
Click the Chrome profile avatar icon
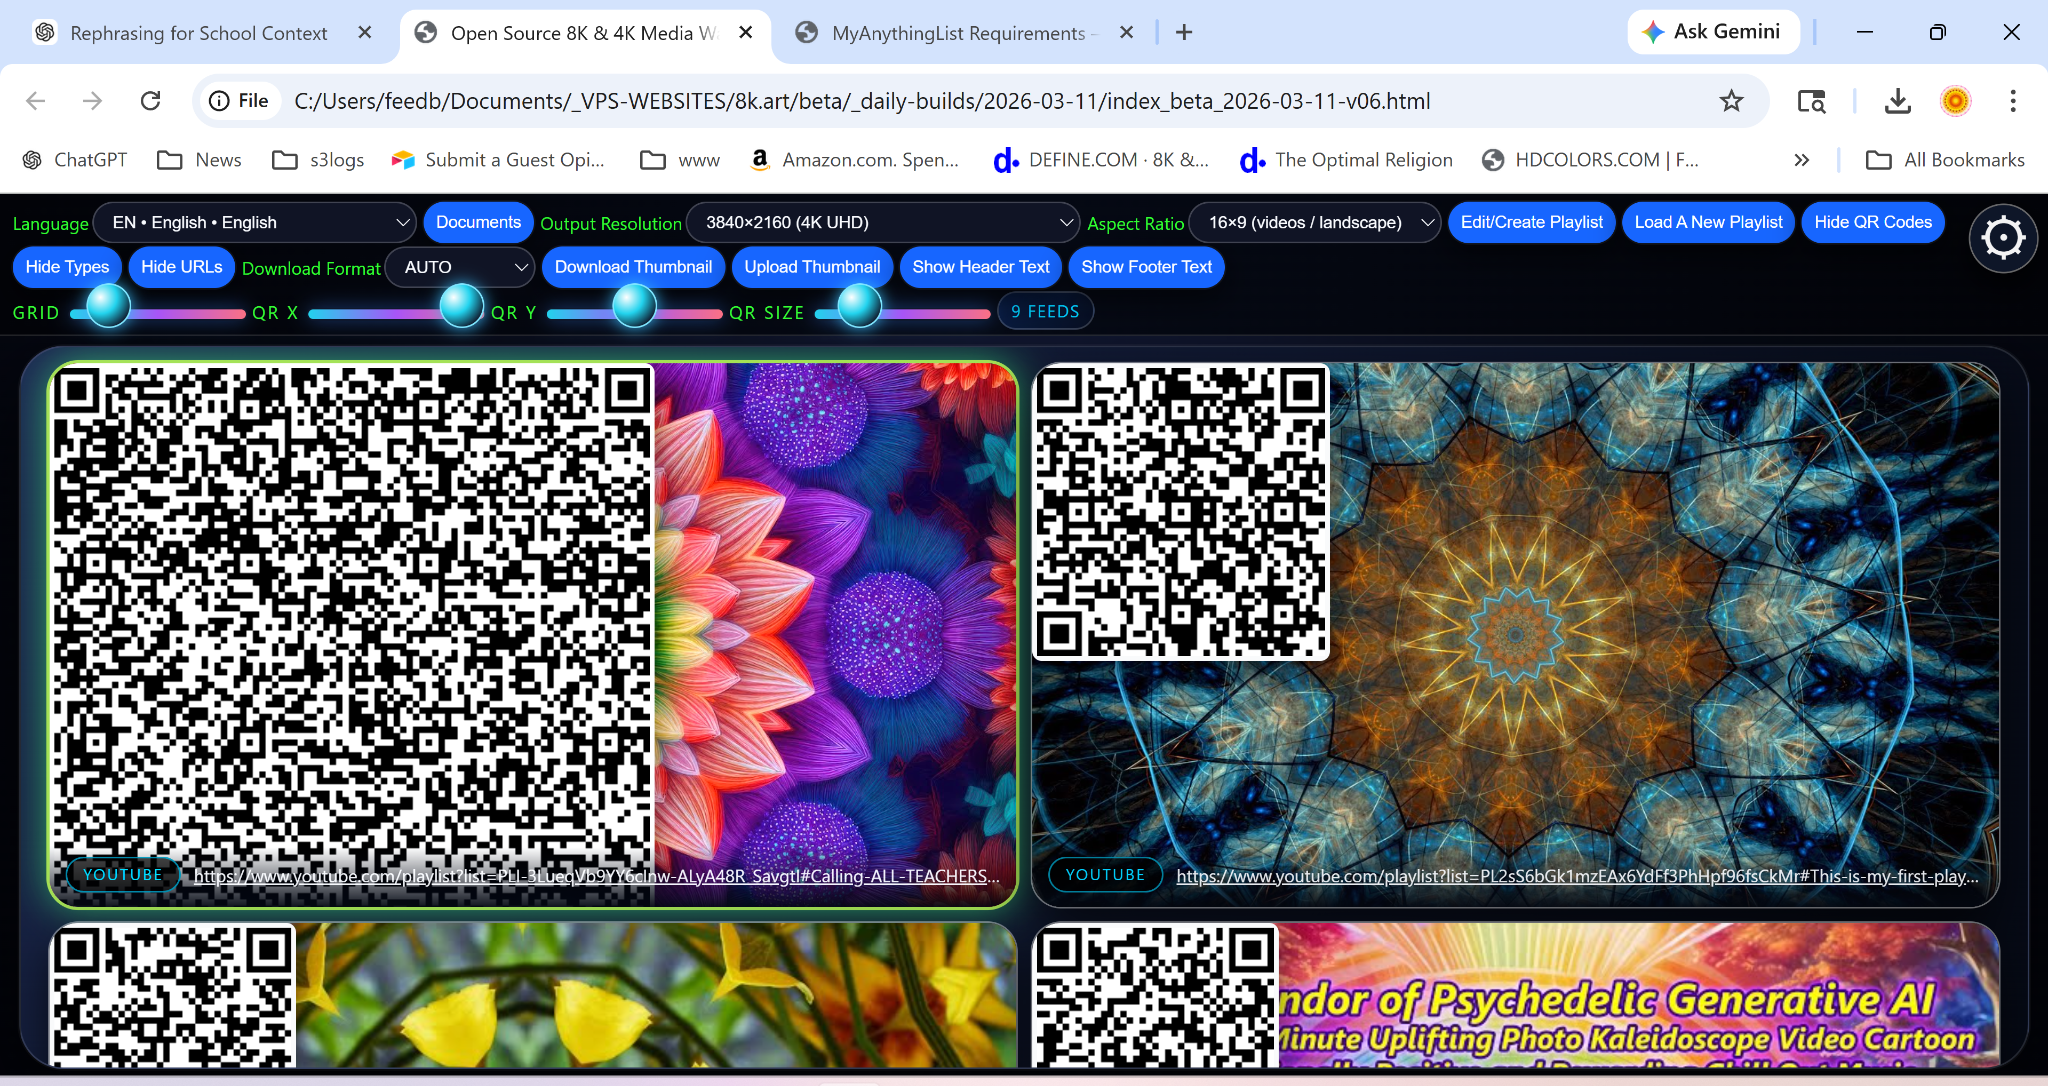1955,101
